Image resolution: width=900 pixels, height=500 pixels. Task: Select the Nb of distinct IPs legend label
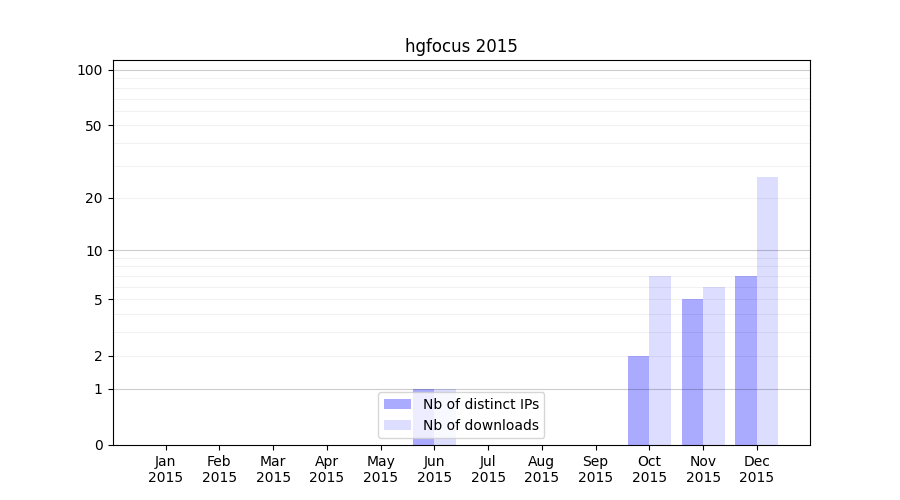481,404
